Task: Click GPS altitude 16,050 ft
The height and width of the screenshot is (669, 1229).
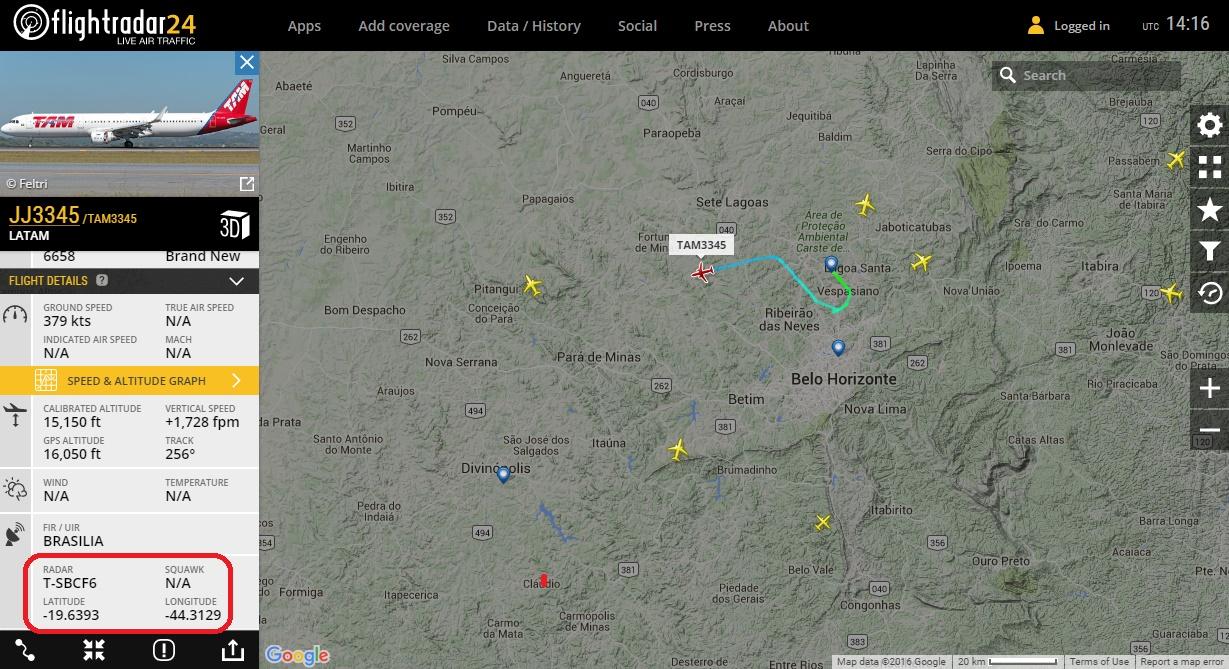Action: pyautogui.click(x=72, y=454)
